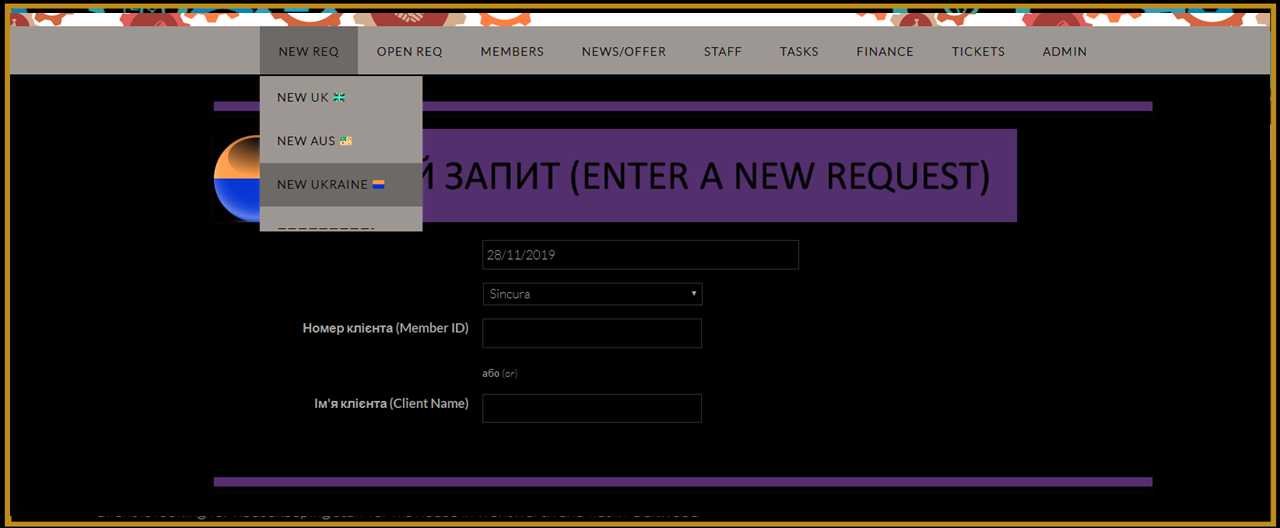Open the NEW REQ menu
The height and width of the screenshot is (528, 1280).
tap(308, 51)
